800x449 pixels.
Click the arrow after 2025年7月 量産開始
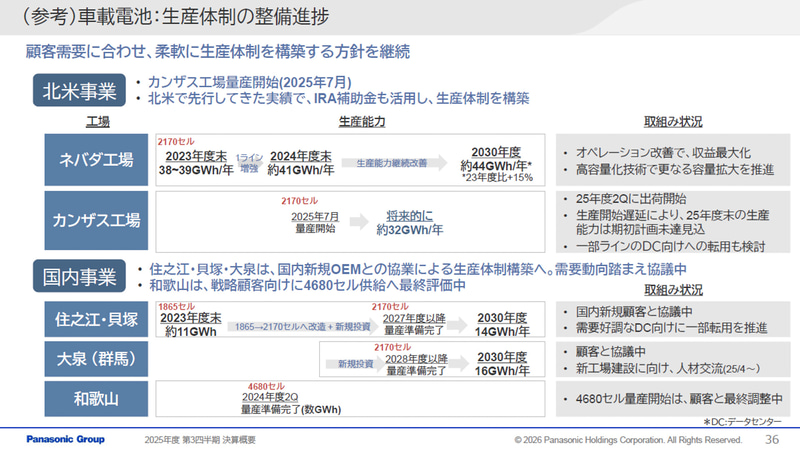point(359,221)
